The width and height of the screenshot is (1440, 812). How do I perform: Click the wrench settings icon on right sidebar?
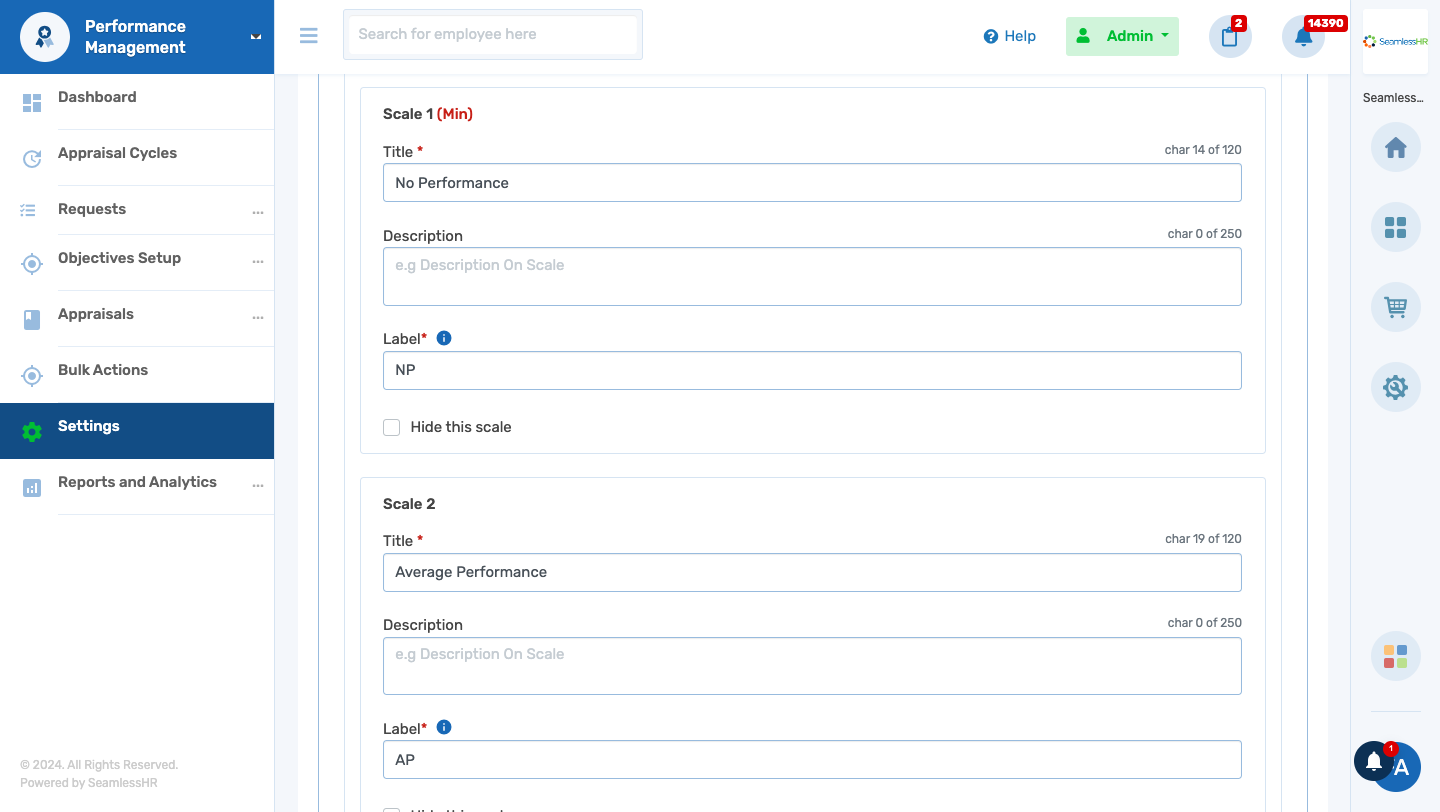tap(1395, 387)
